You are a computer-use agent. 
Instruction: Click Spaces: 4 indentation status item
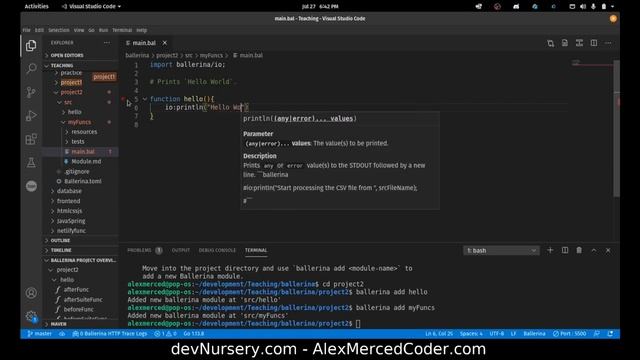coord(471,333)
